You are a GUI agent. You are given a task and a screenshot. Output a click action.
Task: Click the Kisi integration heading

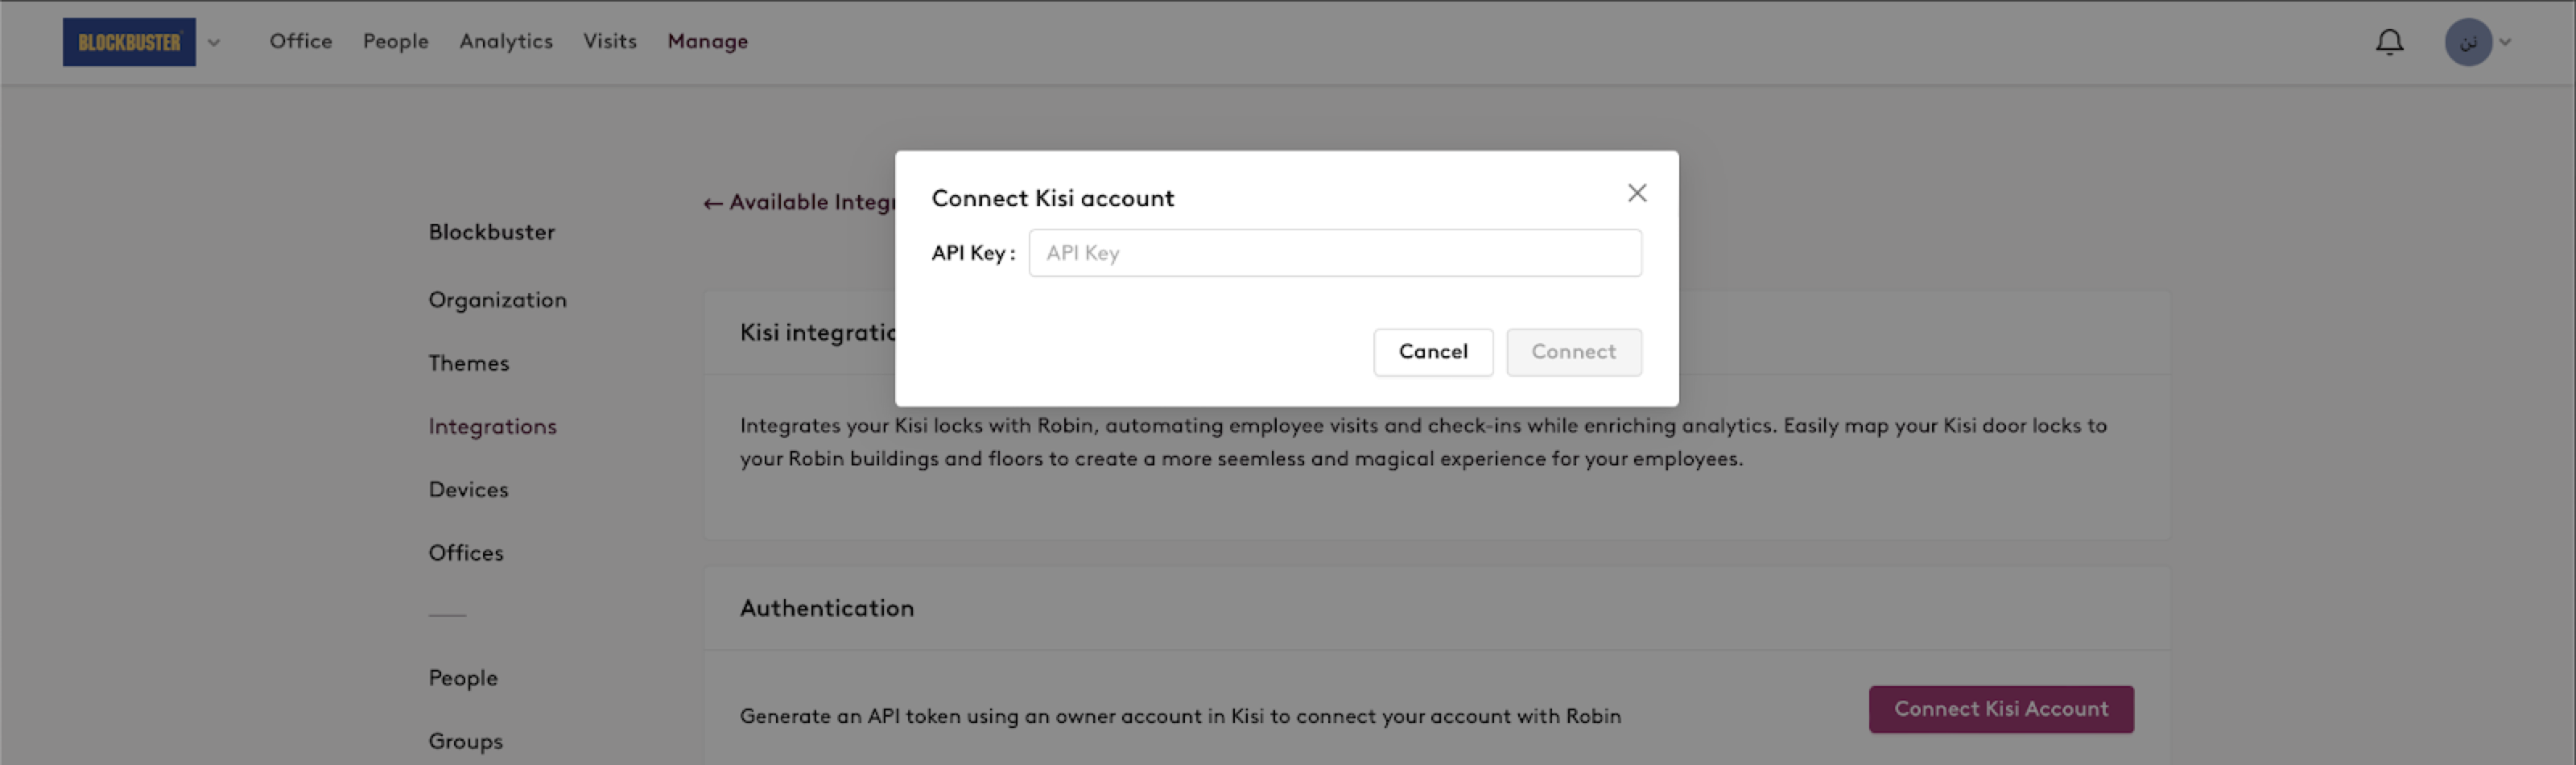pyautogui.click(x=817, y=333)
